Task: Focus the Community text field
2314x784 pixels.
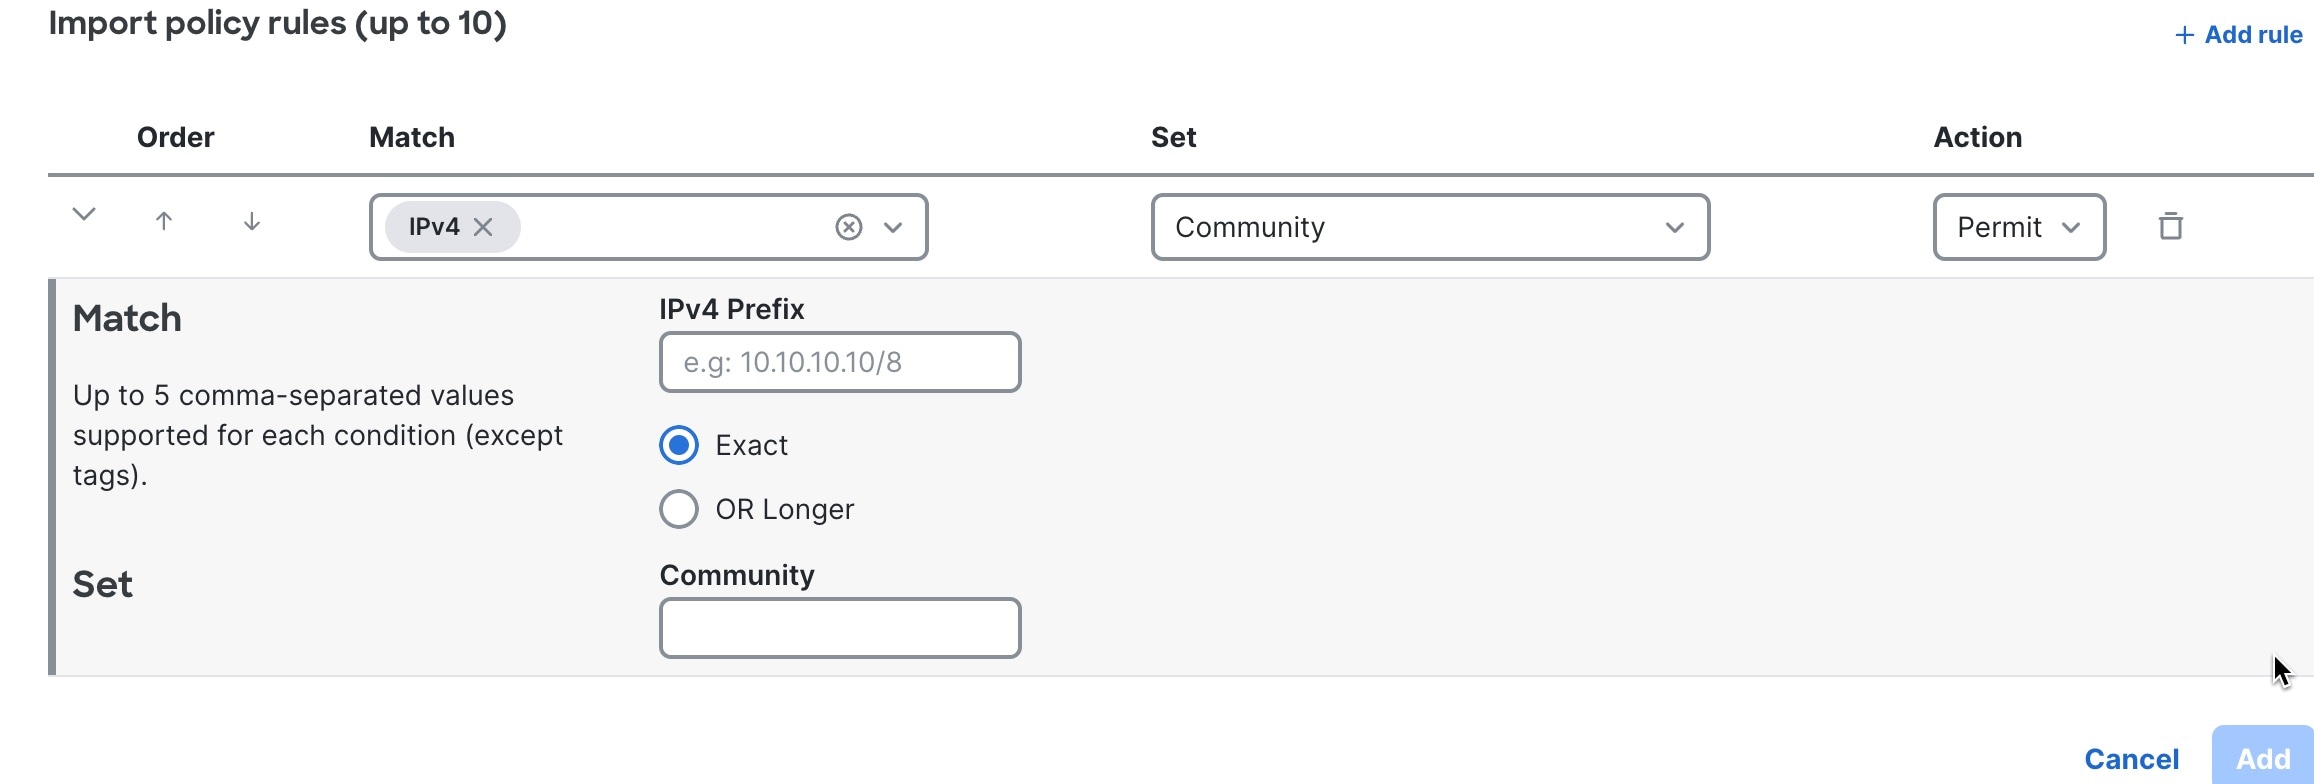Action: 840,628
